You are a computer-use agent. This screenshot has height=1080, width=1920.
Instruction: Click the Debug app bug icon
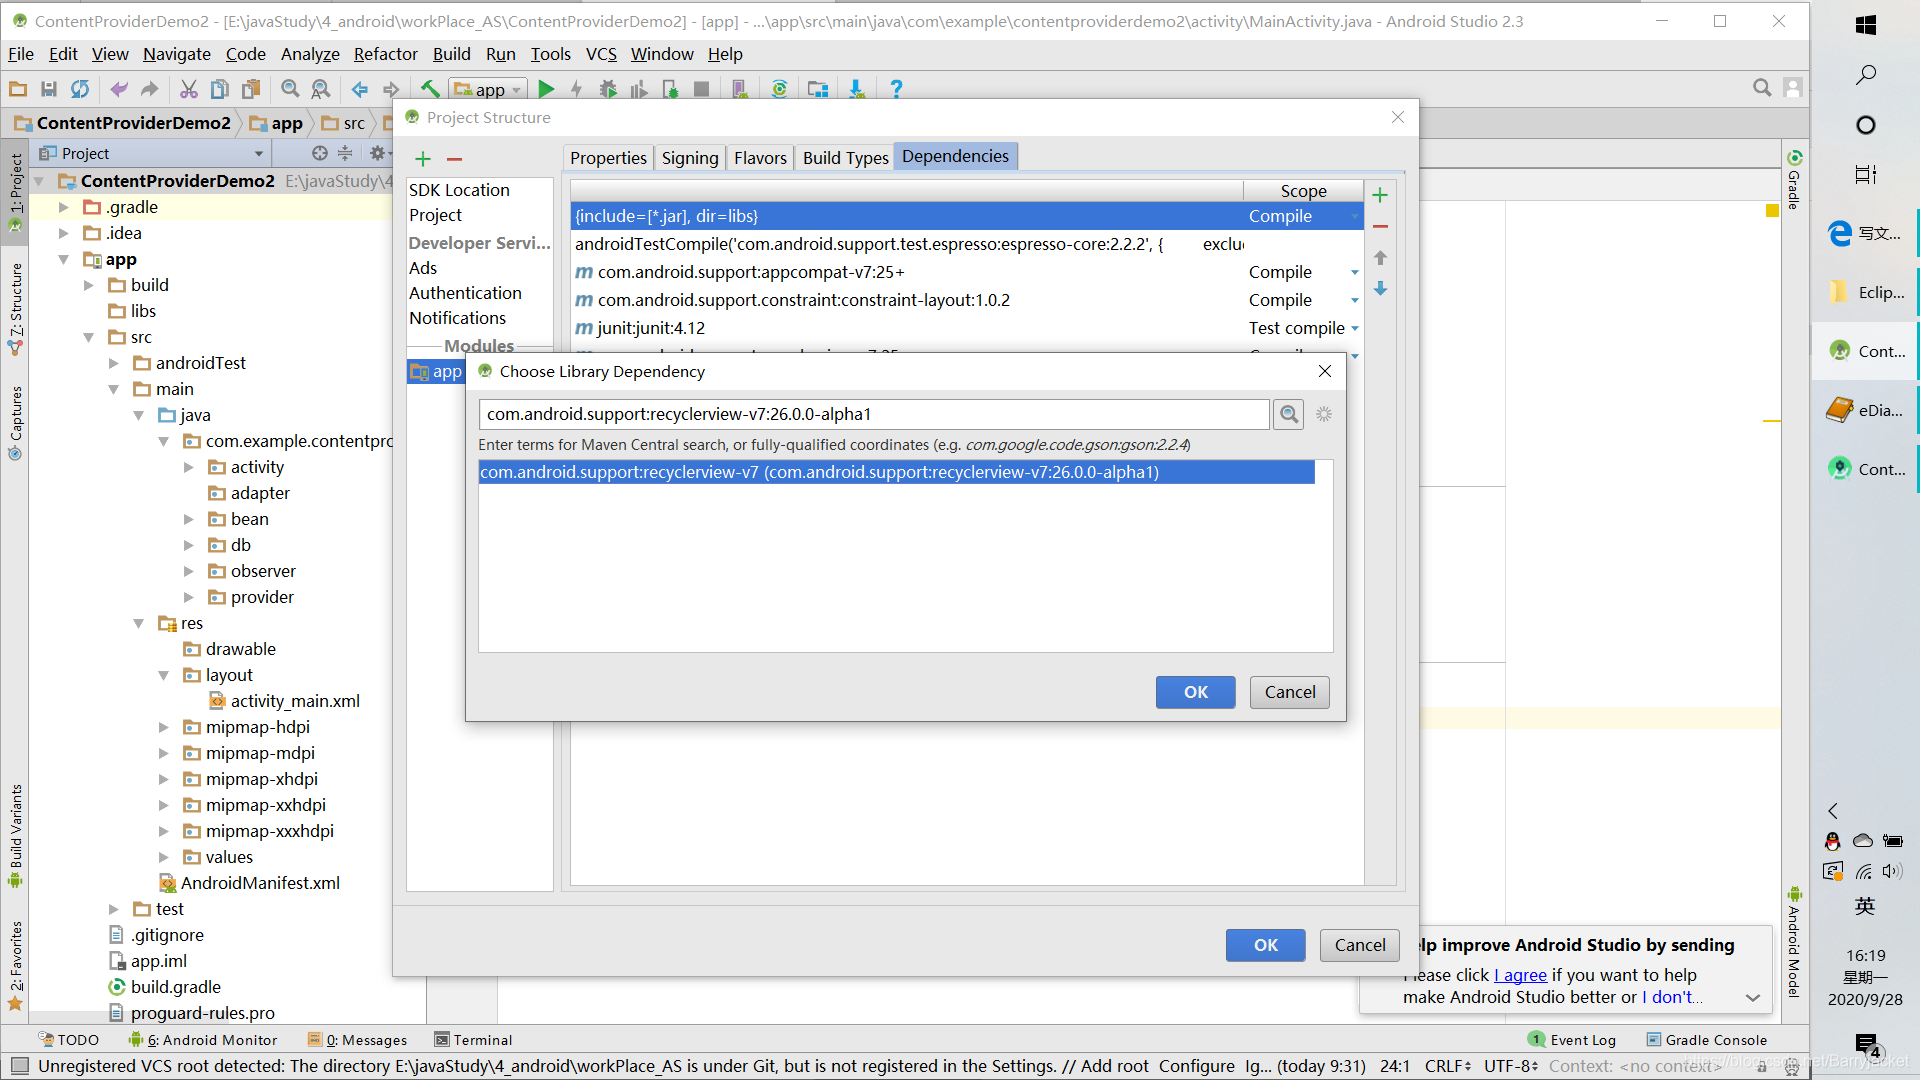click(608, 89)
